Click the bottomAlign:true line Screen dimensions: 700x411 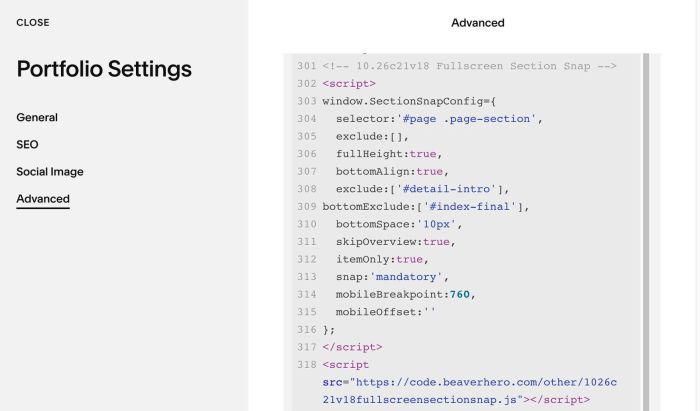pos(392,171)
